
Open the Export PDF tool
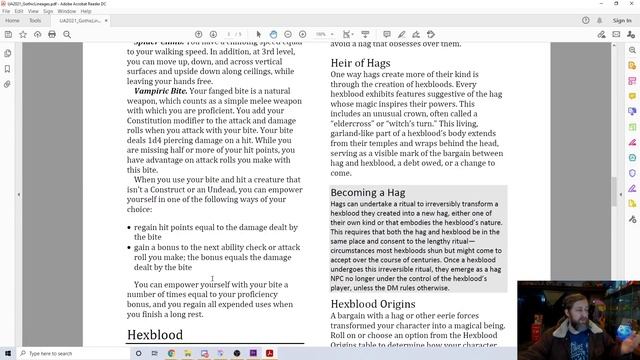[632, 65]
